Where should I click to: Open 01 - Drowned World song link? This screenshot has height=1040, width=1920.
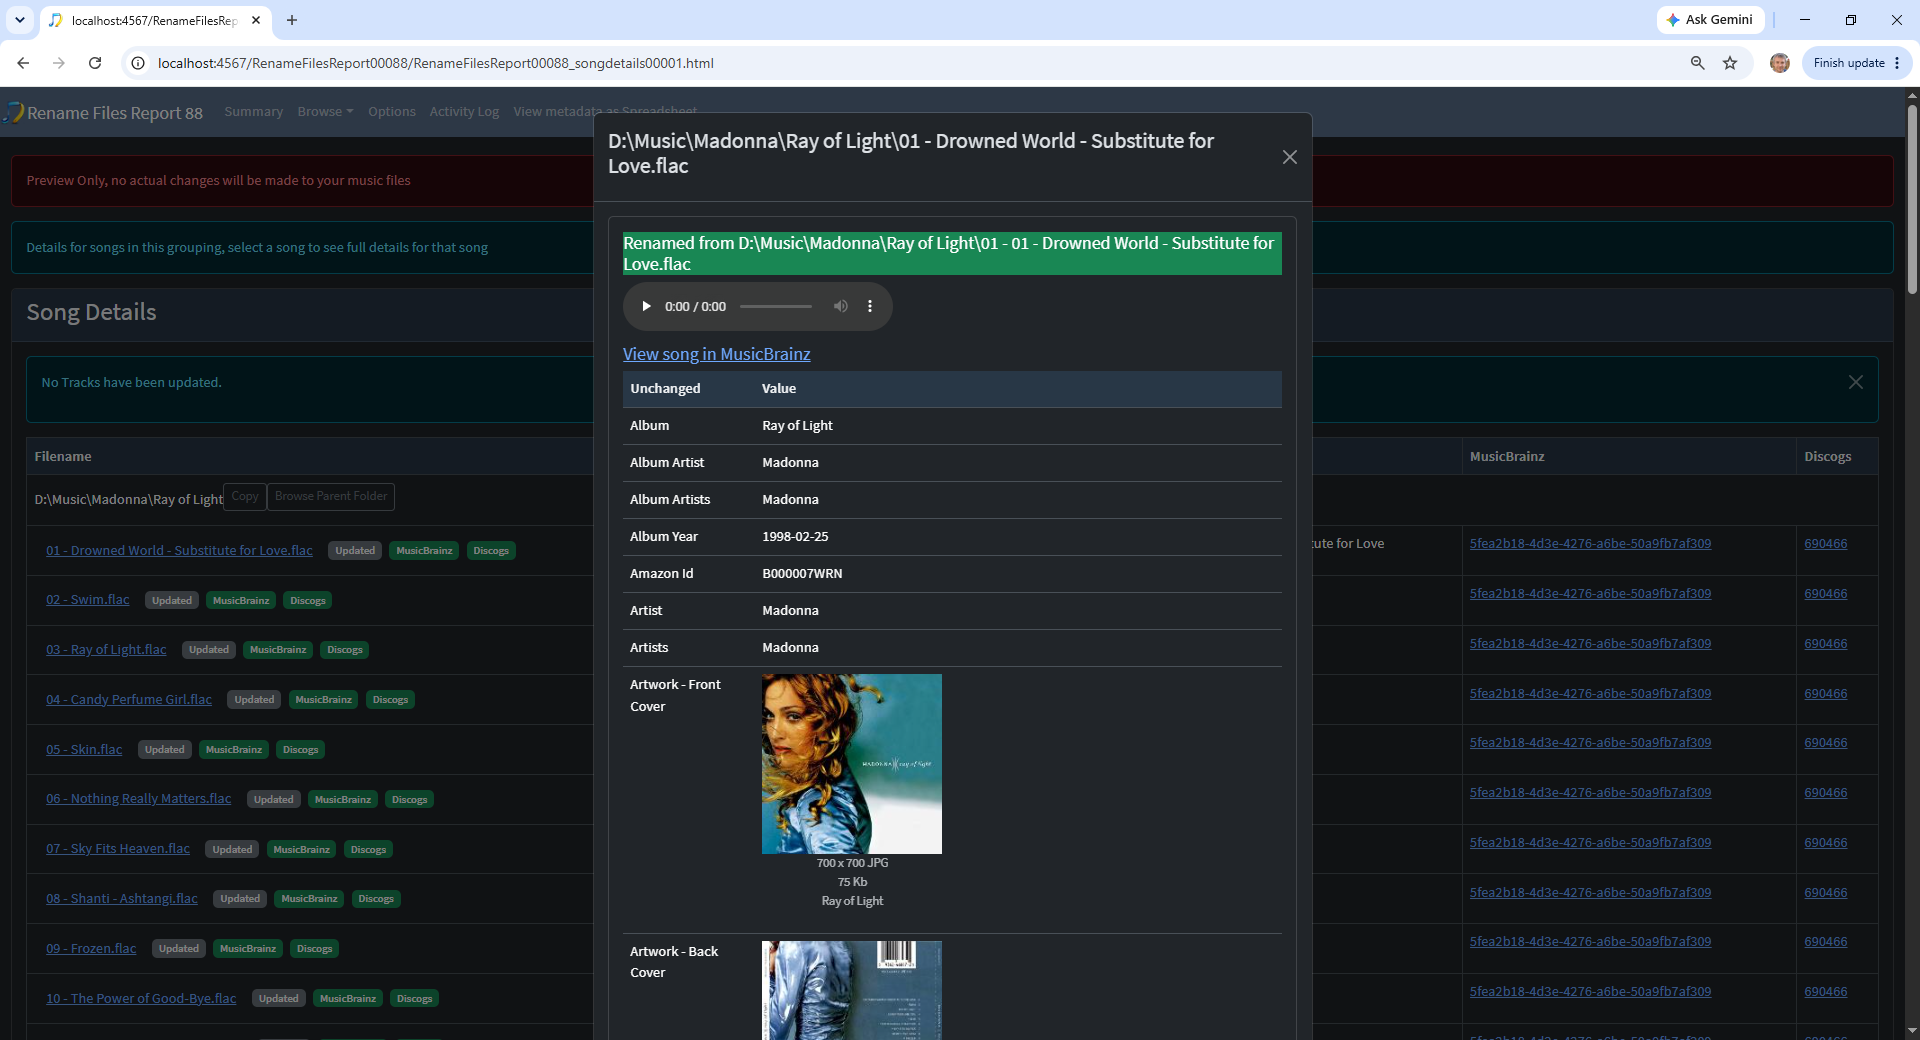(x=179, y=551)
